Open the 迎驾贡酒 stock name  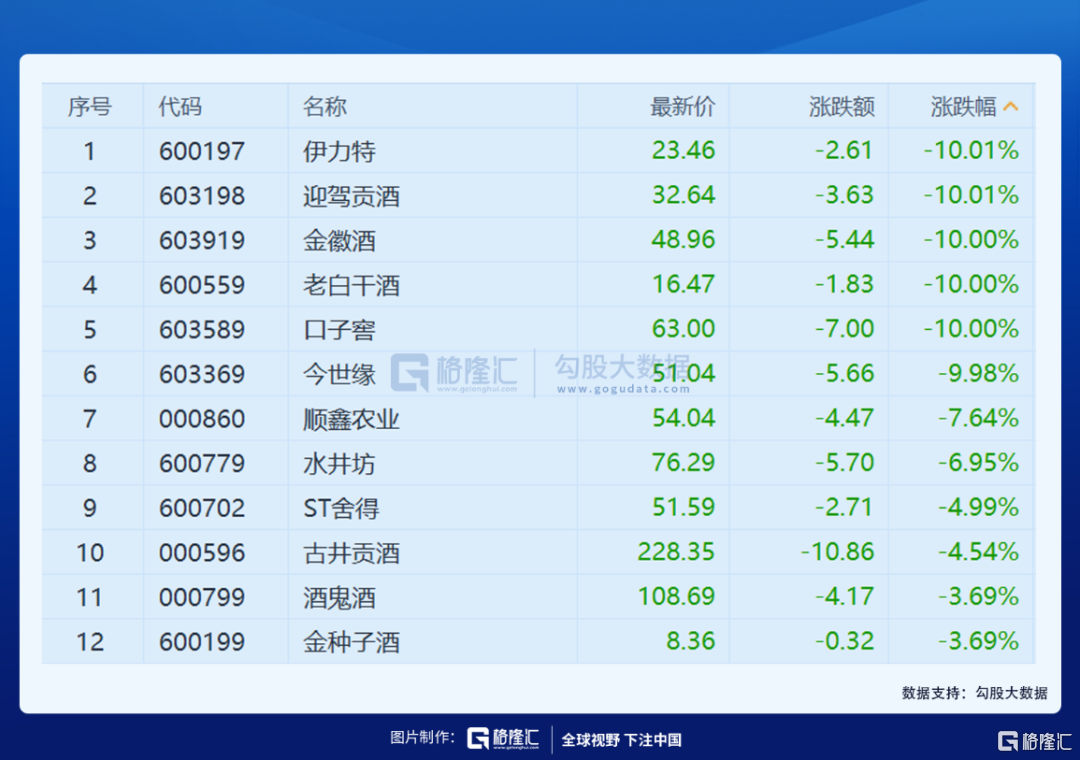351,196
